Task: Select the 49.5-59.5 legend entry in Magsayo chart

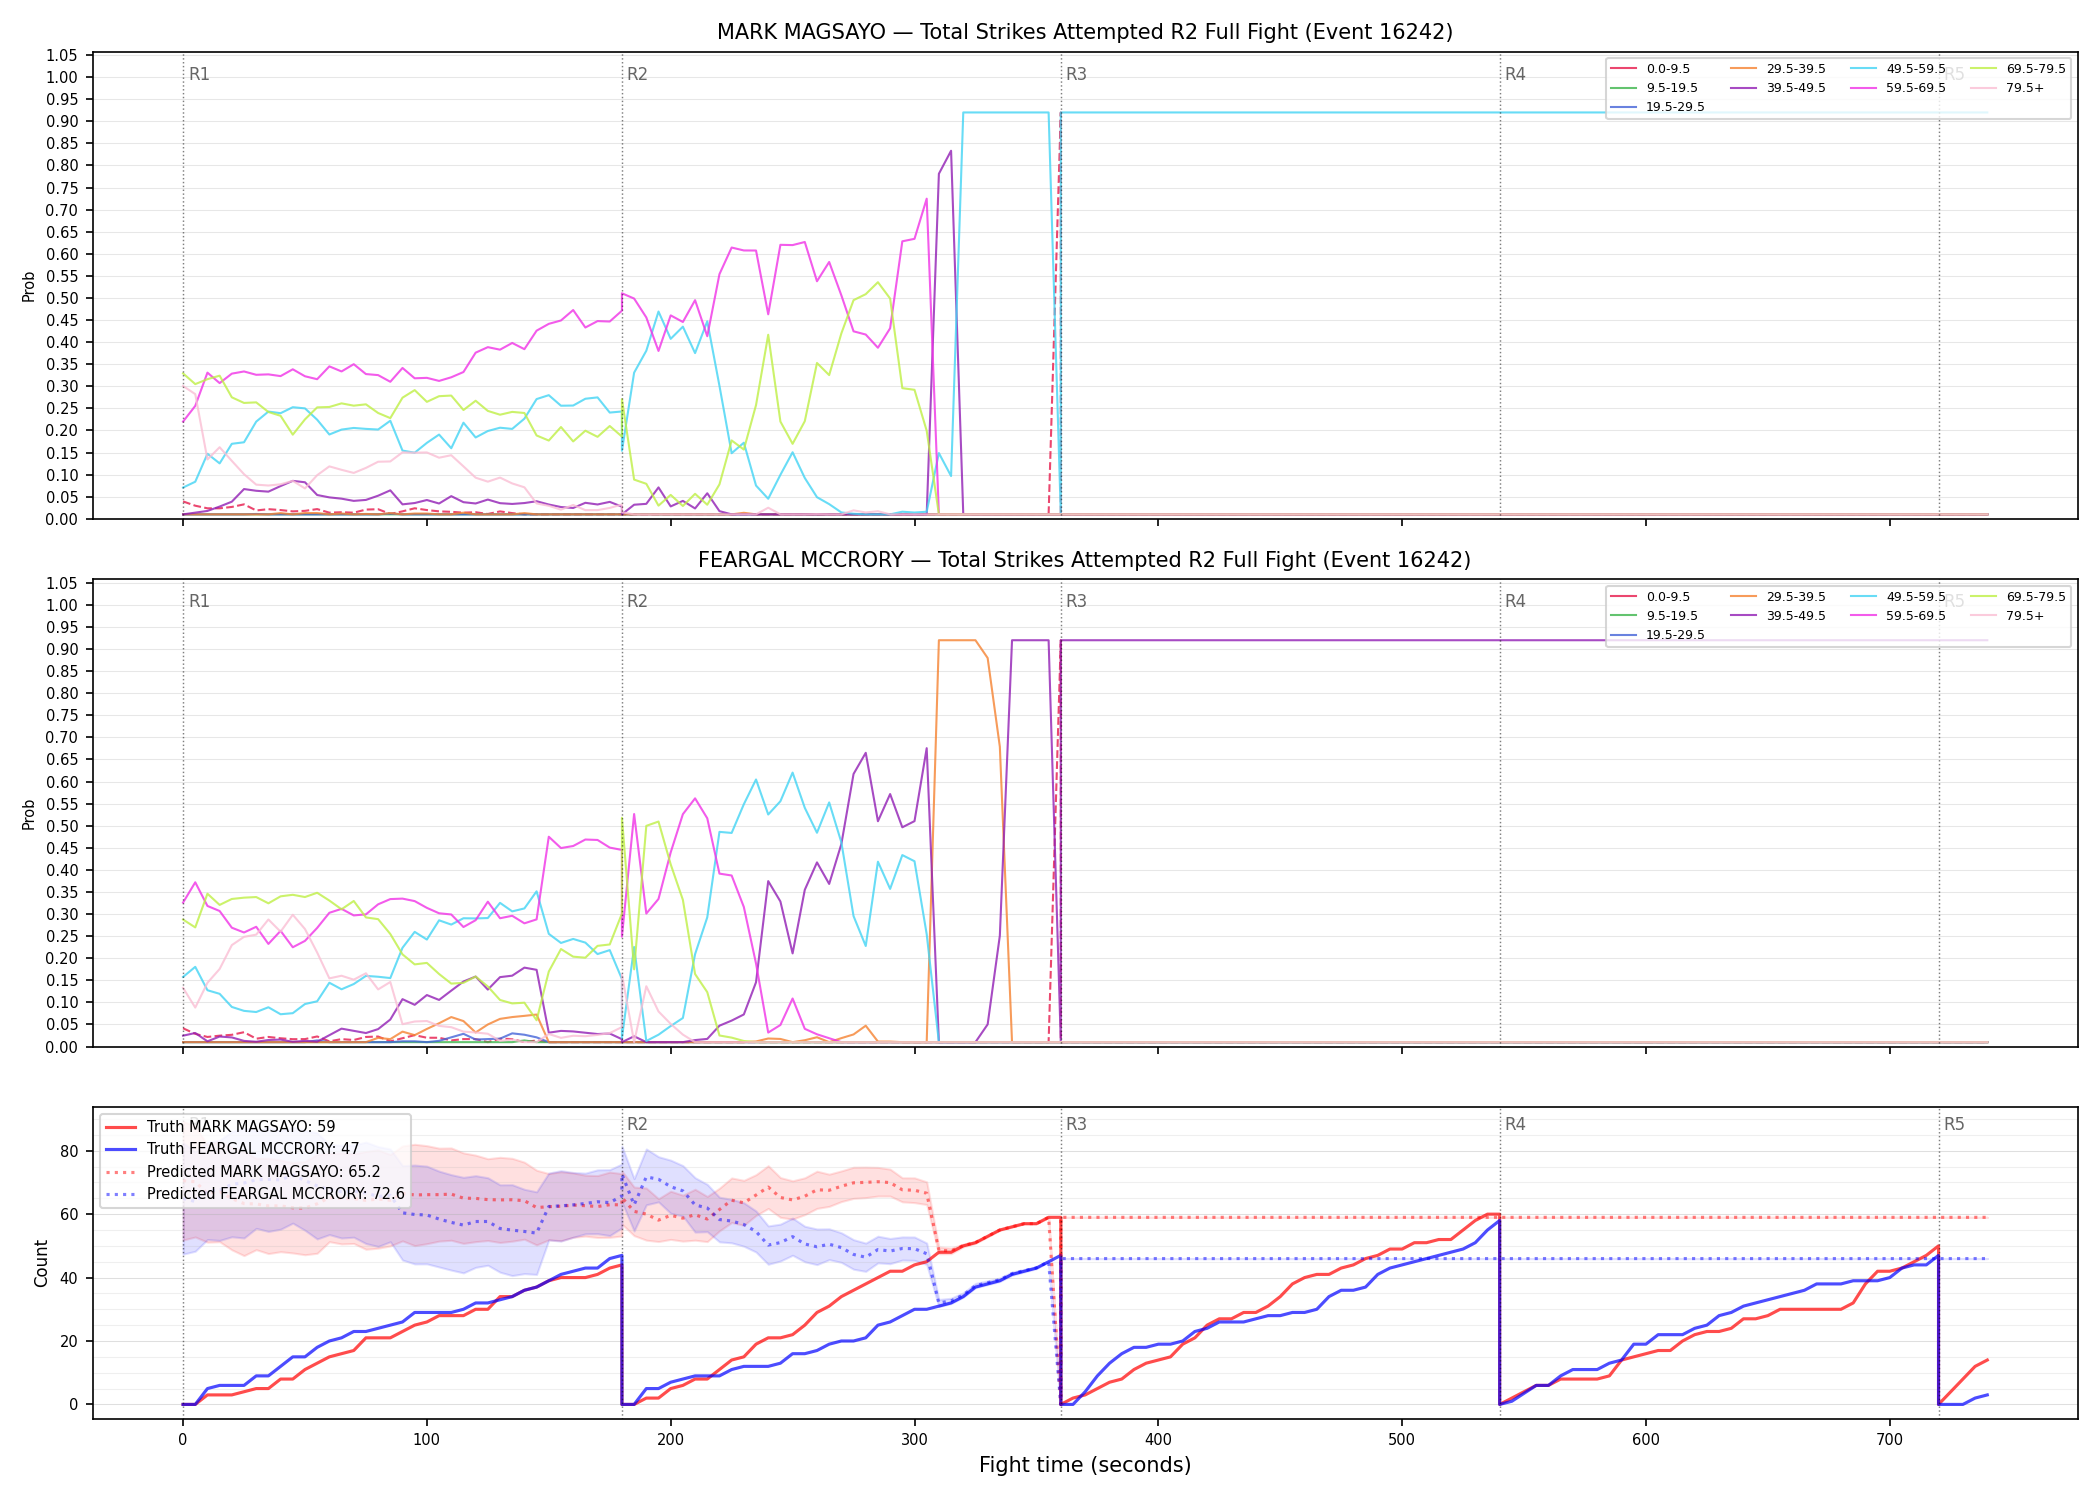Action: coord(1898,69)
